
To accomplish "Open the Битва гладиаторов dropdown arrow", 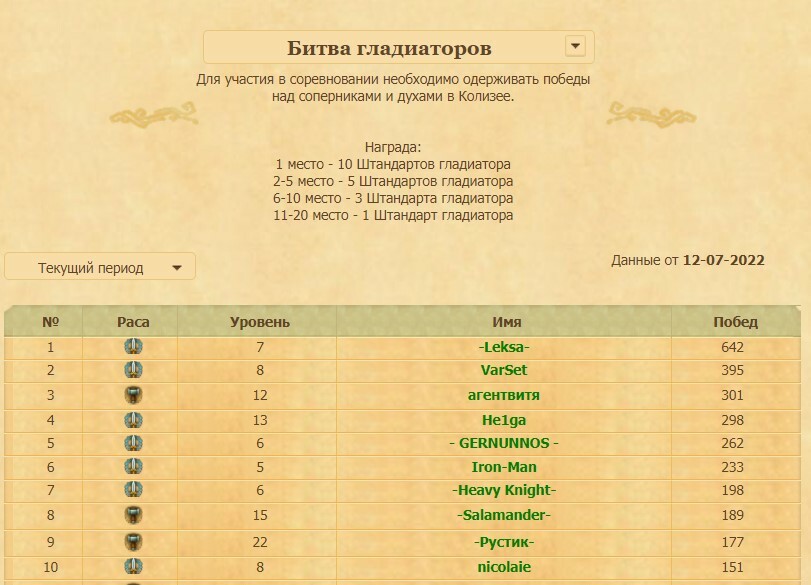I will [574, 46].
